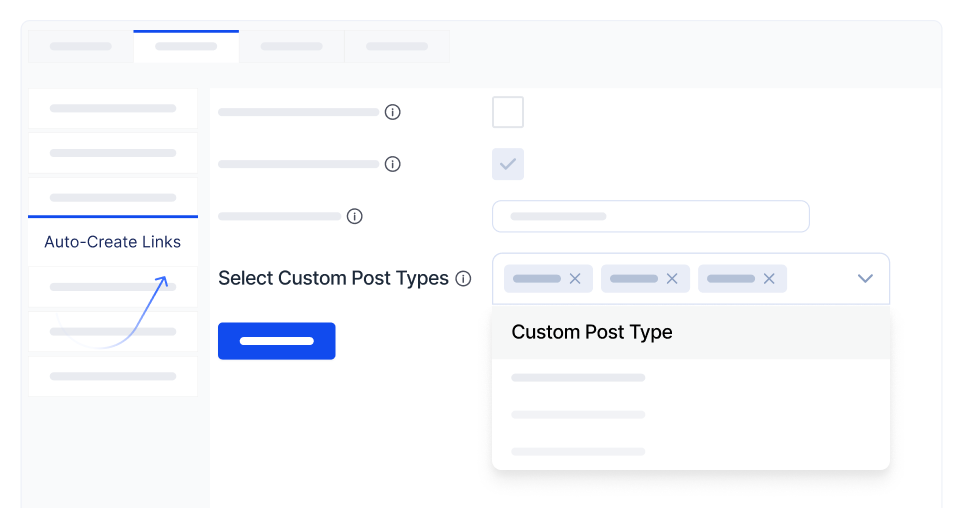
Task: Select the second placeholder option in dropdown
Action: [x=578, y=414]
